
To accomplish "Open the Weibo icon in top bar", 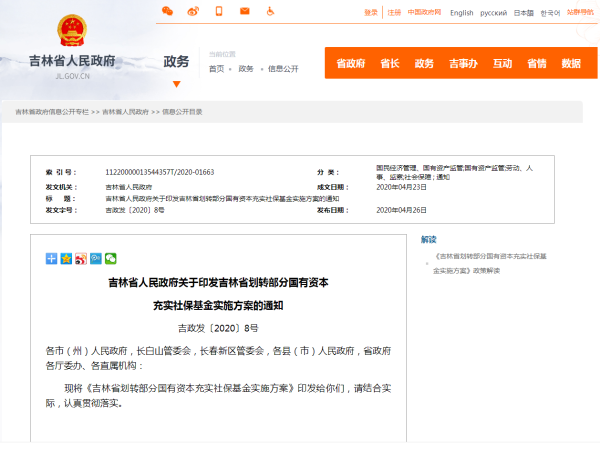I will pos(193,11).
